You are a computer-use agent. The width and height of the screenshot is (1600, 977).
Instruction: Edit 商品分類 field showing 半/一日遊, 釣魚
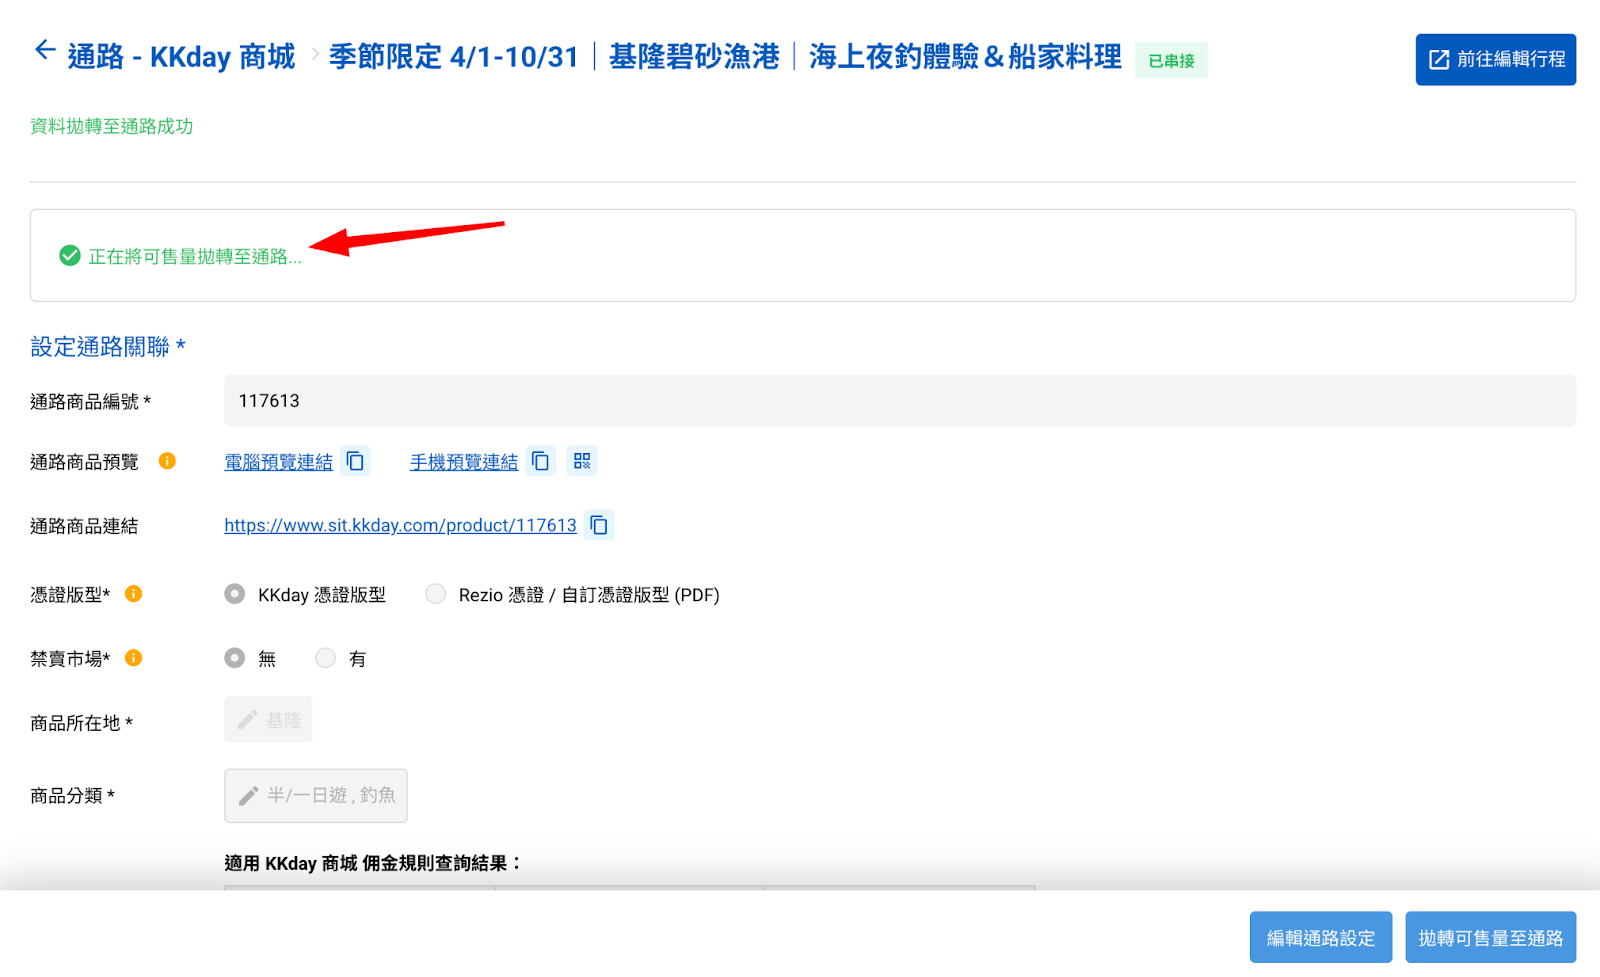pyautogui.click(x=316, y=796)
